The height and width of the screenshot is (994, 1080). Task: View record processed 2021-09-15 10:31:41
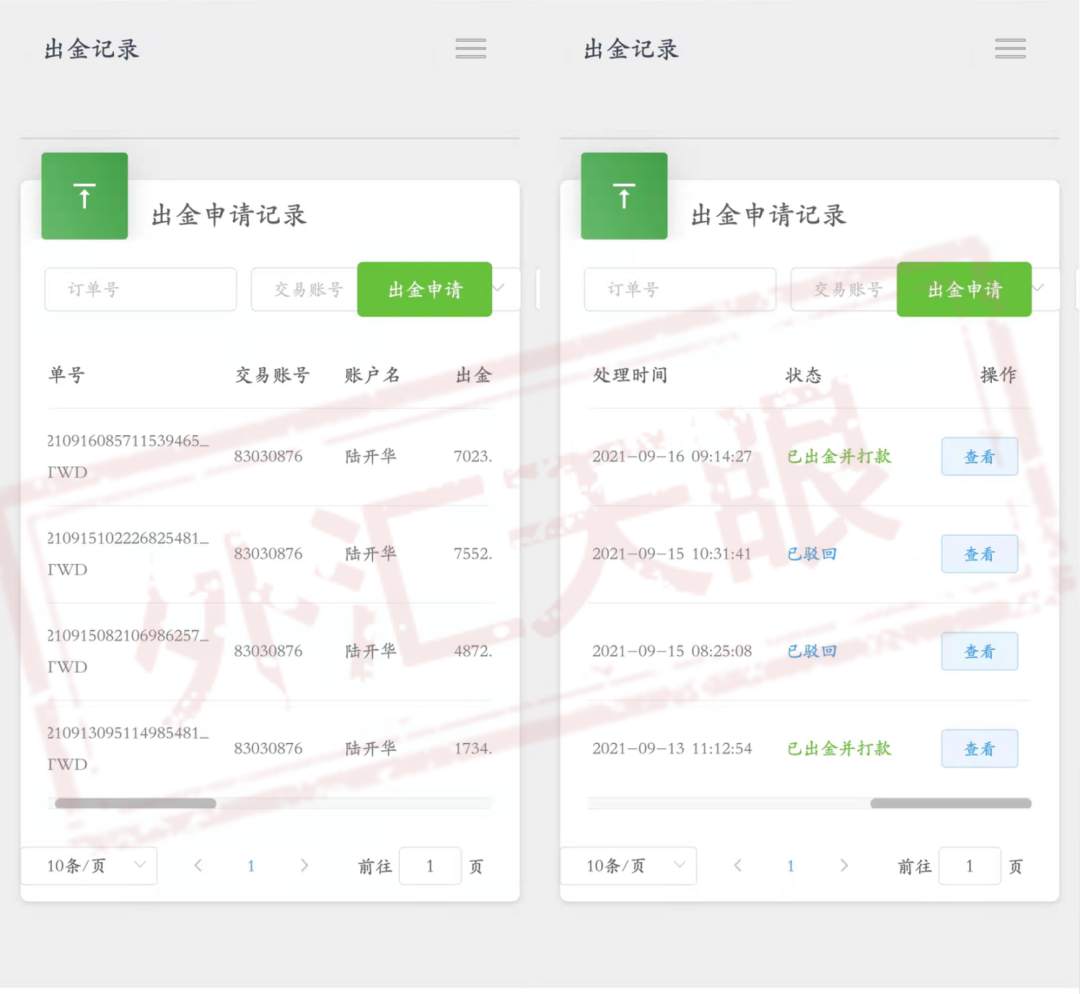tap(979, 554)
